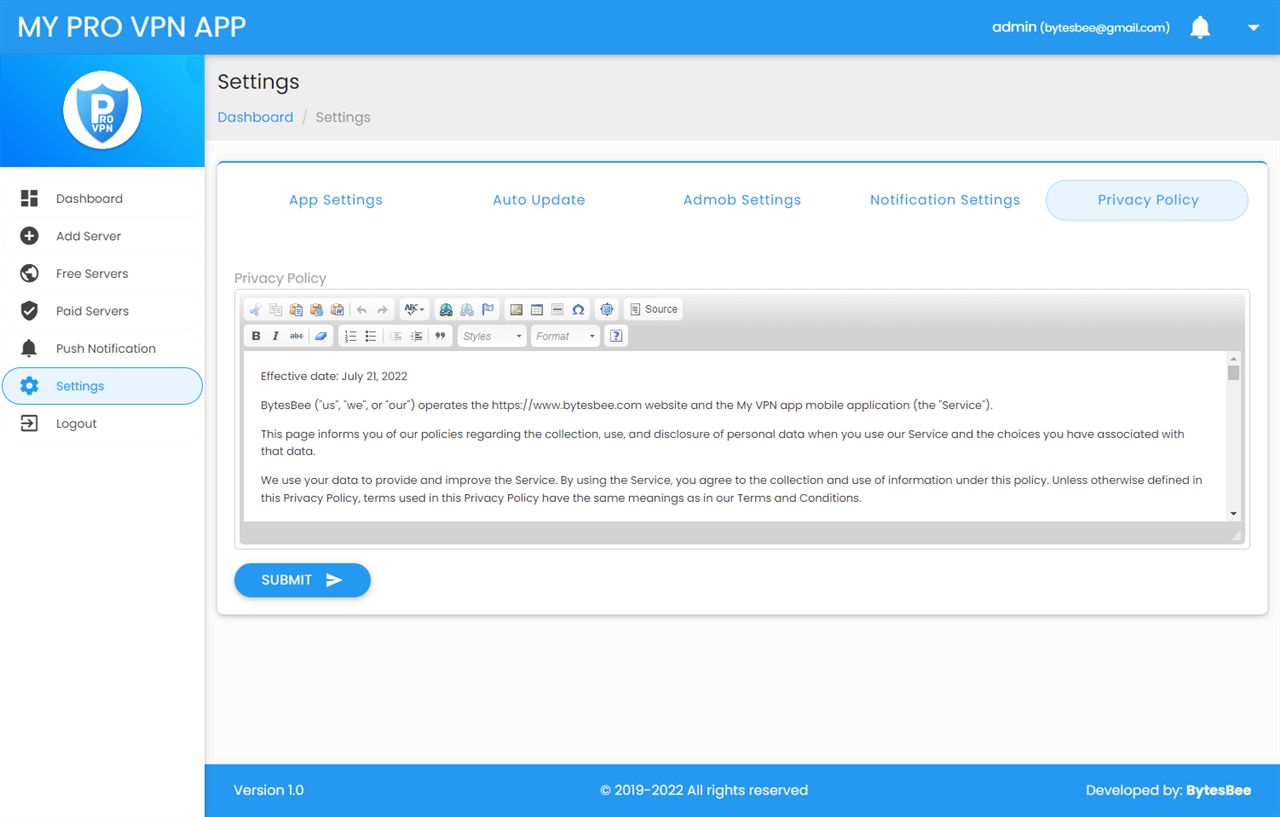The image size is (1280, 817).
Task: Click the admin account name in header
Action: (x=1080, y=28)
